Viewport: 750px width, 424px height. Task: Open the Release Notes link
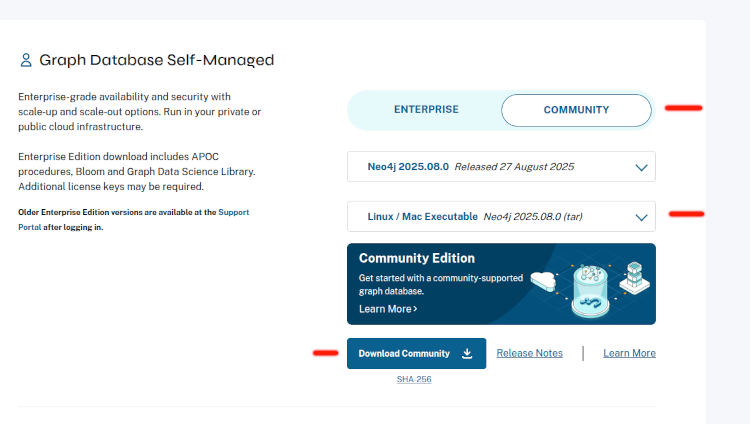[x=529, y=353]
